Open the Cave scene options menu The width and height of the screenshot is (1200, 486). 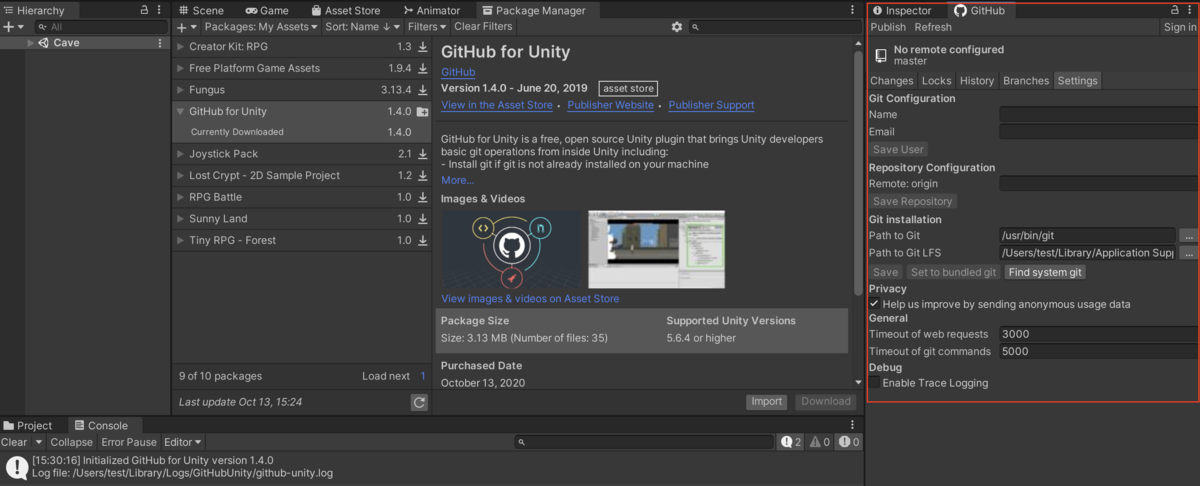(160, 43)
